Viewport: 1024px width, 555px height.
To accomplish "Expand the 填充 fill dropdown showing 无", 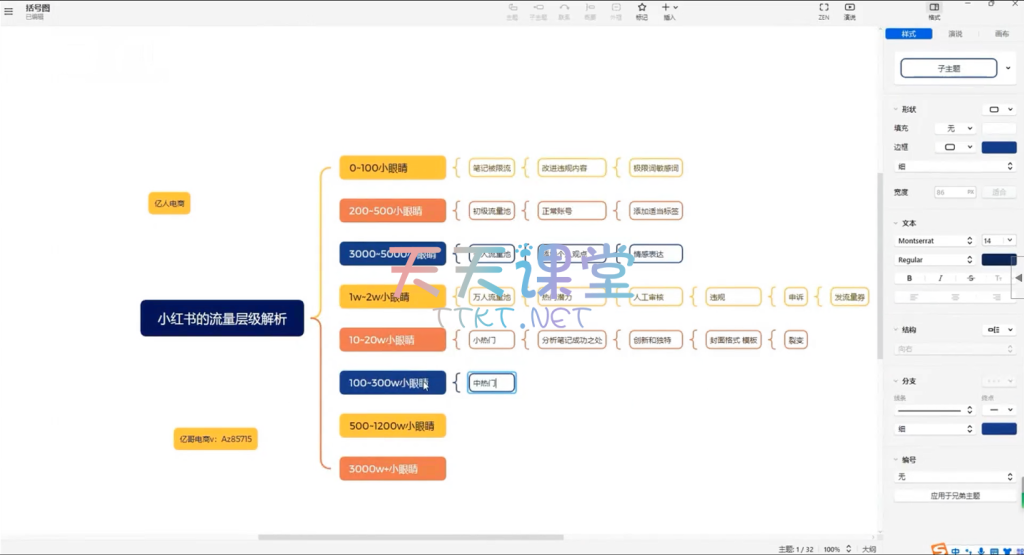I will [954, 128].
